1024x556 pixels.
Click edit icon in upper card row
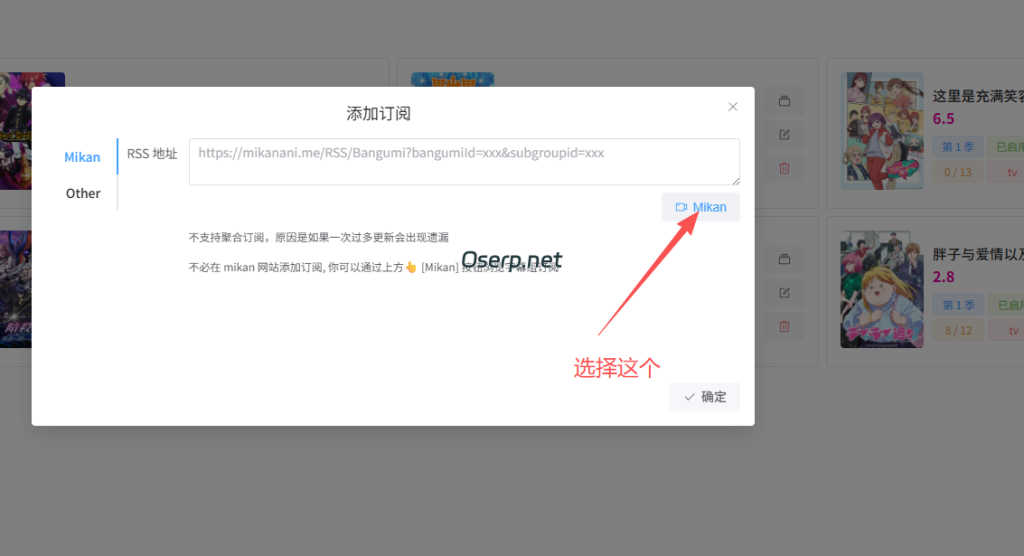pos(784,135)
